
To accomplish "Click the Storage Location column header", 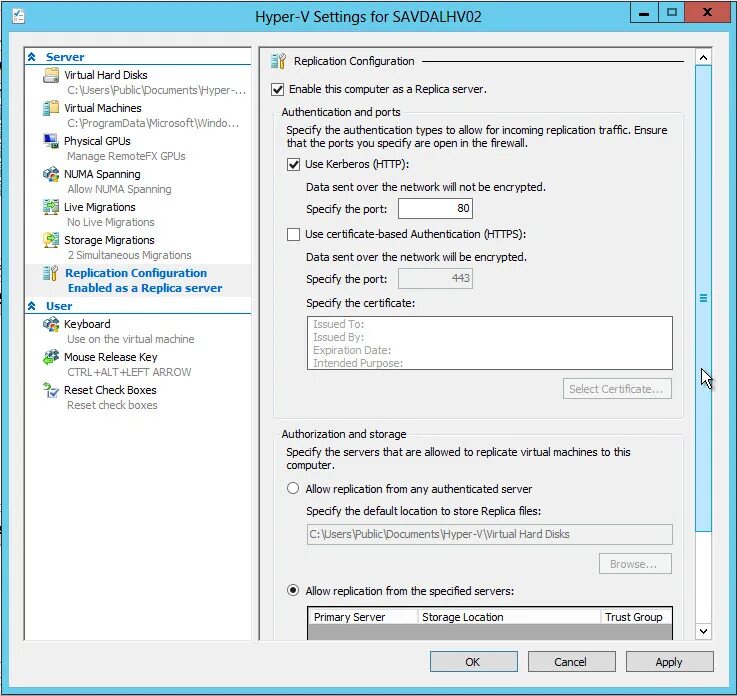I will tap(509, 617).
